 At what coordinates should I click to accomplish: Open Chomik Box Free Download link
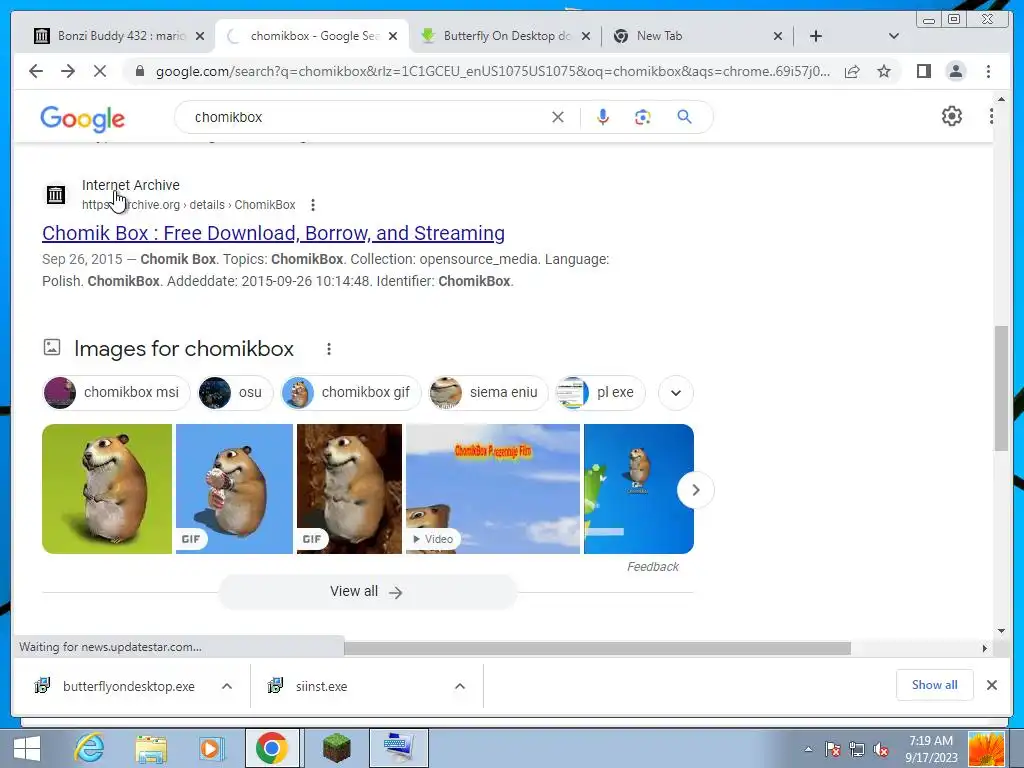pyautogui.click(x=273, y=233)
